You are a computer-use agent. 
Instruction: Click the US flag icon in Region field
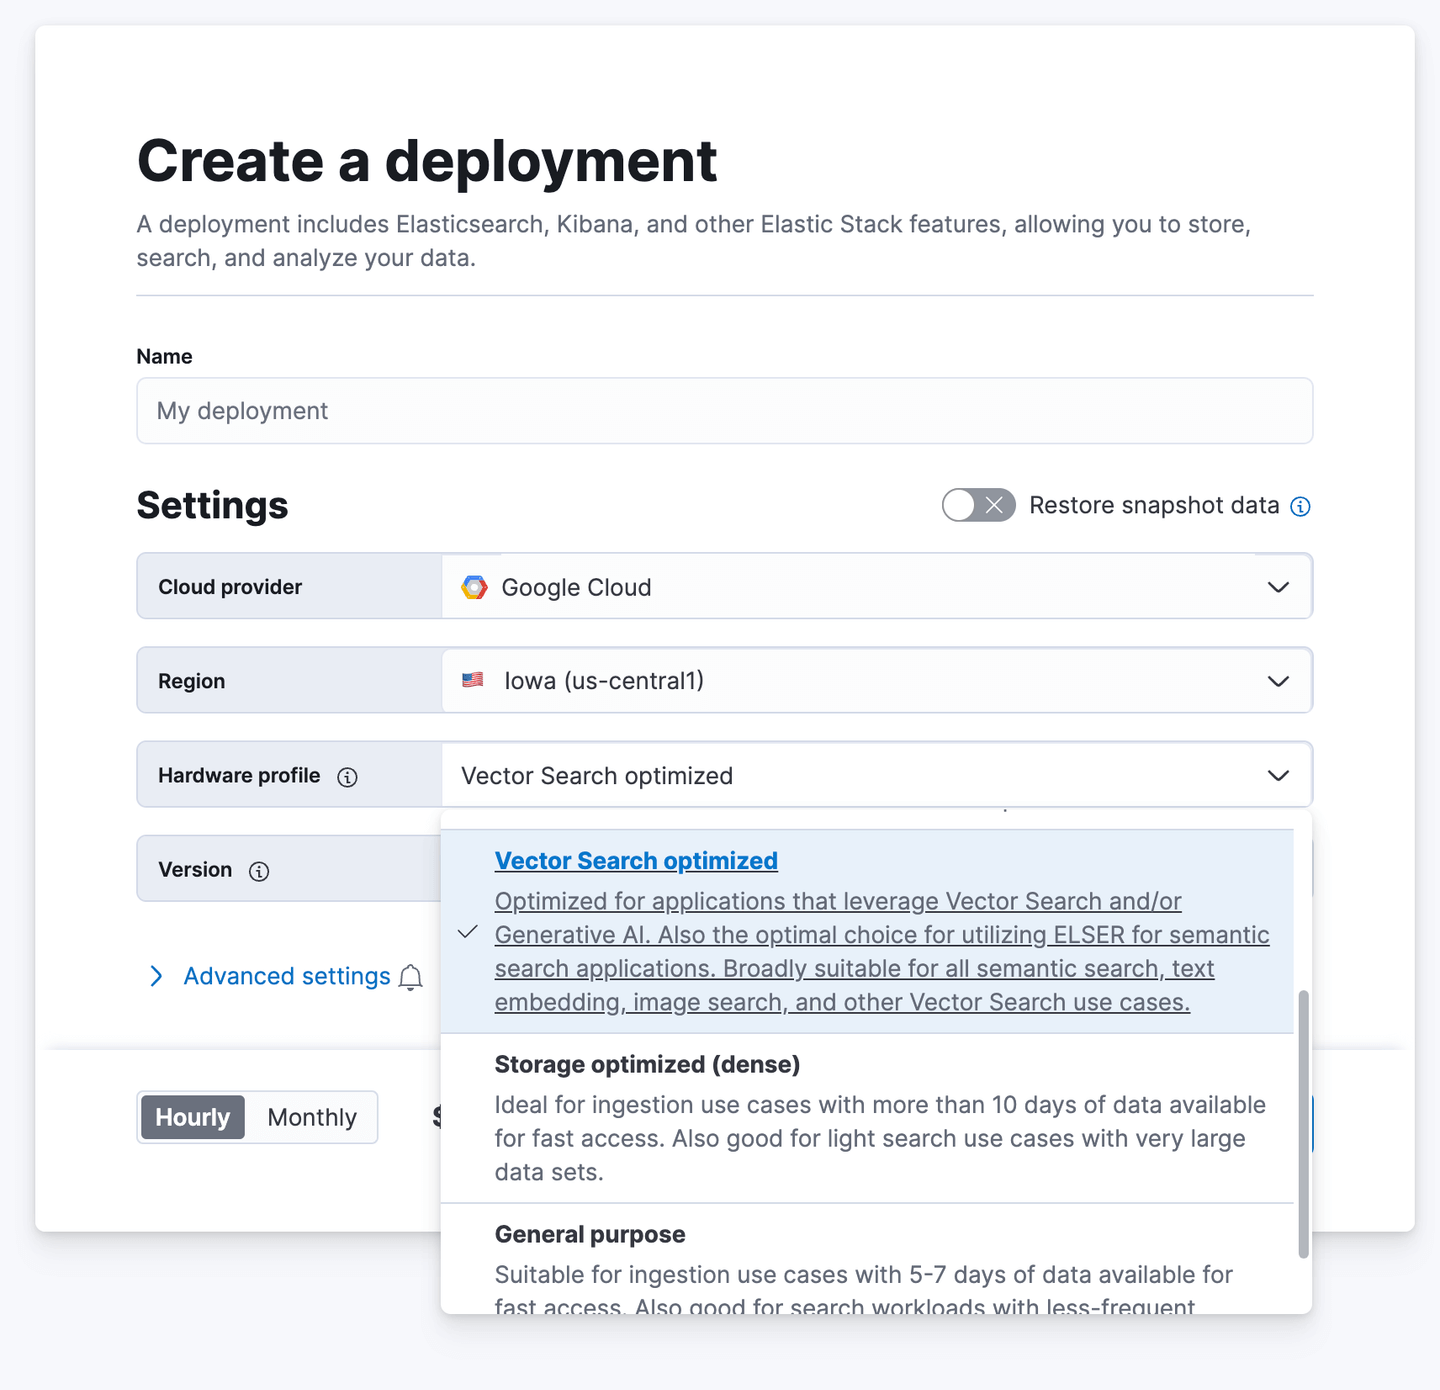472,680
